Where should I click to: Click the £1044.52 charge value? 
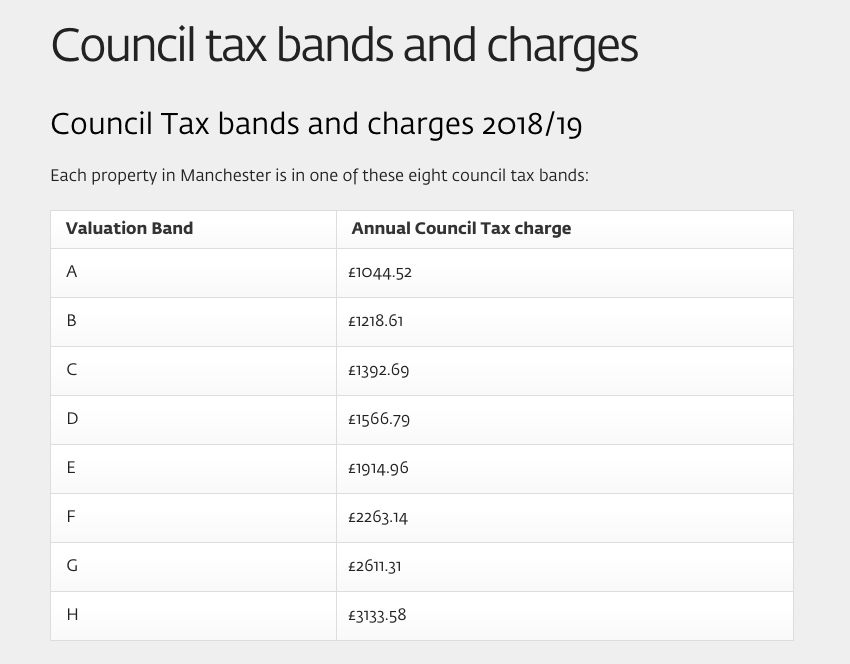pyautogui.click(x=380, y=272)
